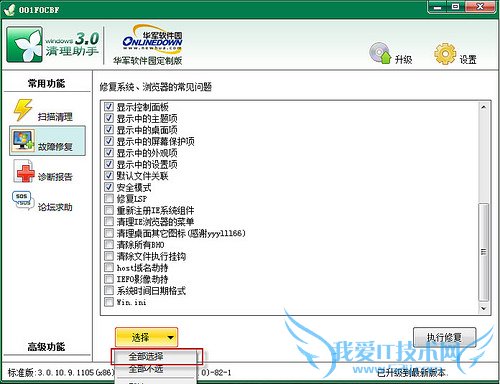Check the 修复LSP checkbox
This screenshot has width=500, height=384.
point(109,198)
